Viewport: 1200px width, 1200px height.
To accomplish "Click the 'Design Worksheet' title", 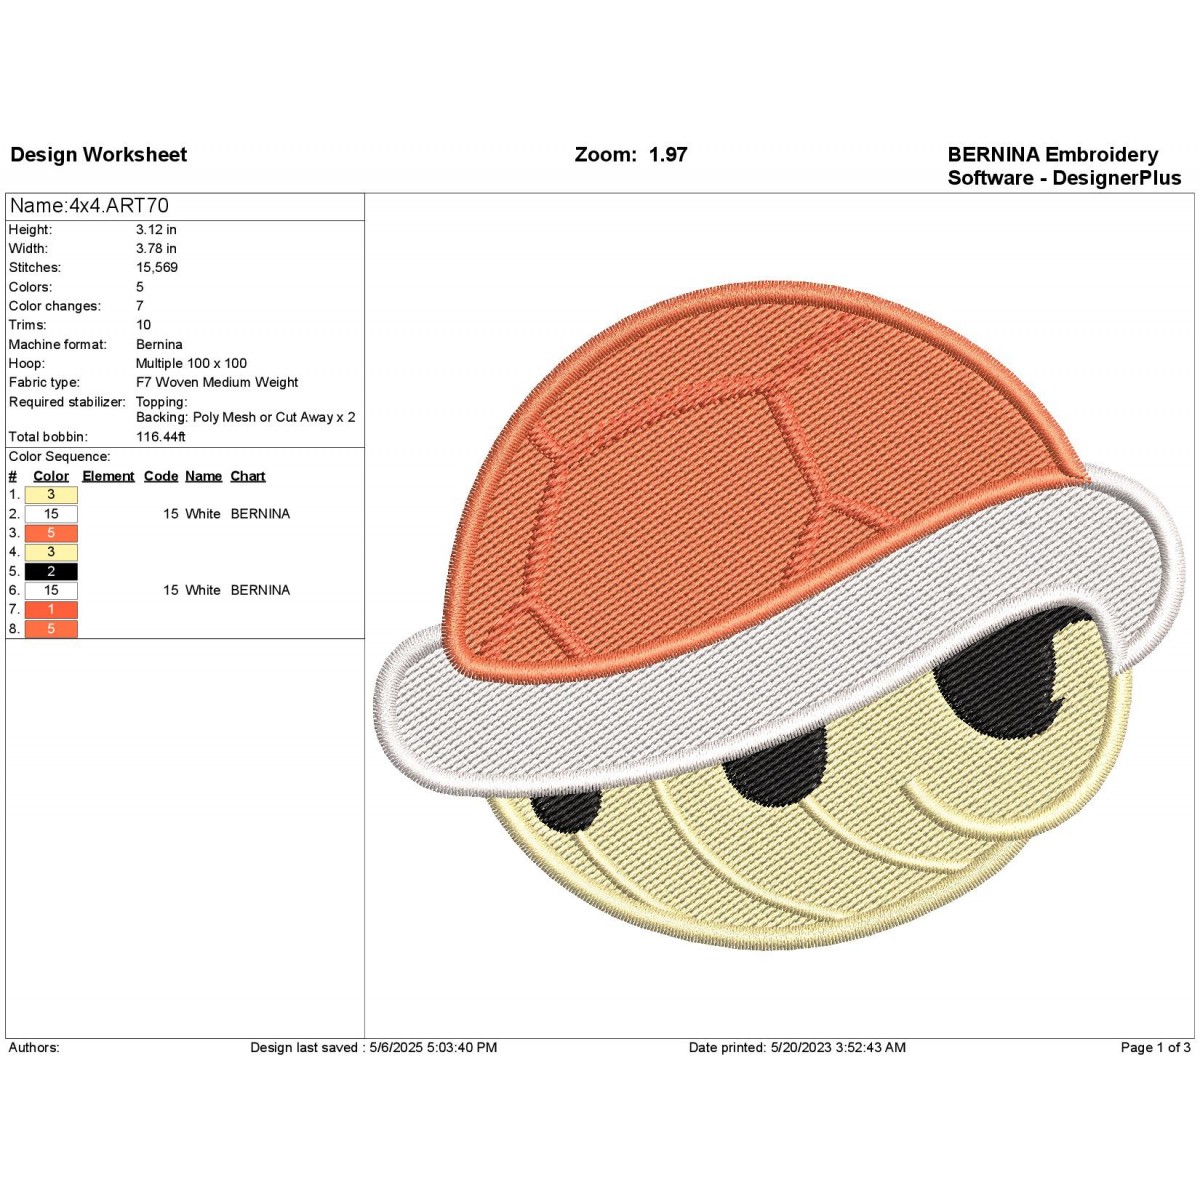I will (98, 155).
